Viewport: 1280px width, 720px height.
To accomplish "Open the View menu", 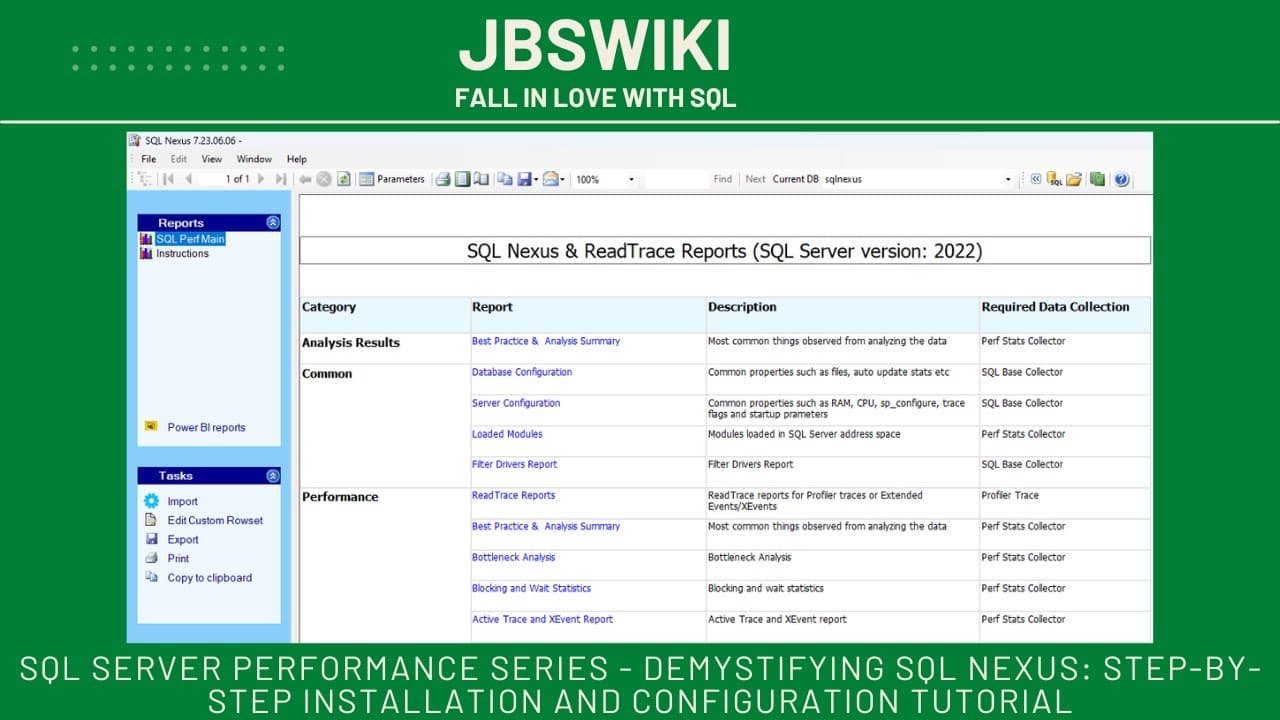I will [x=212, y=159].
